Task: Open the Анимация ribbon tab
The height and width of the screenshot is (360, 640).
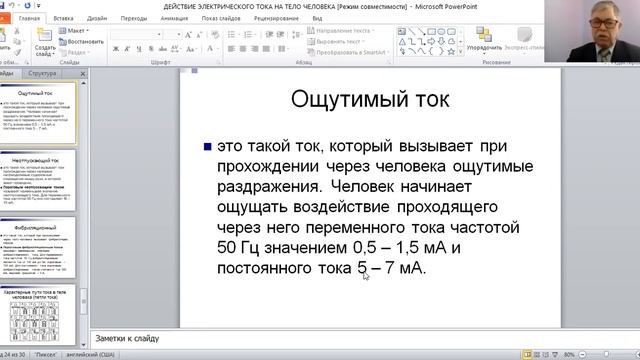Action: pyautogui.click(x=174, y=18)
